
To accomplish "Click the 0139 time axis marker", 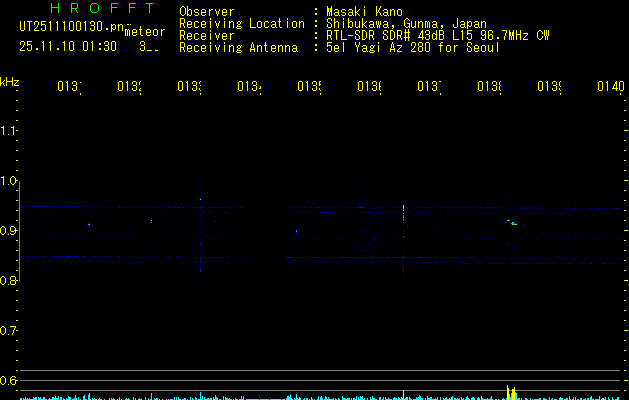I will point(549,86).
